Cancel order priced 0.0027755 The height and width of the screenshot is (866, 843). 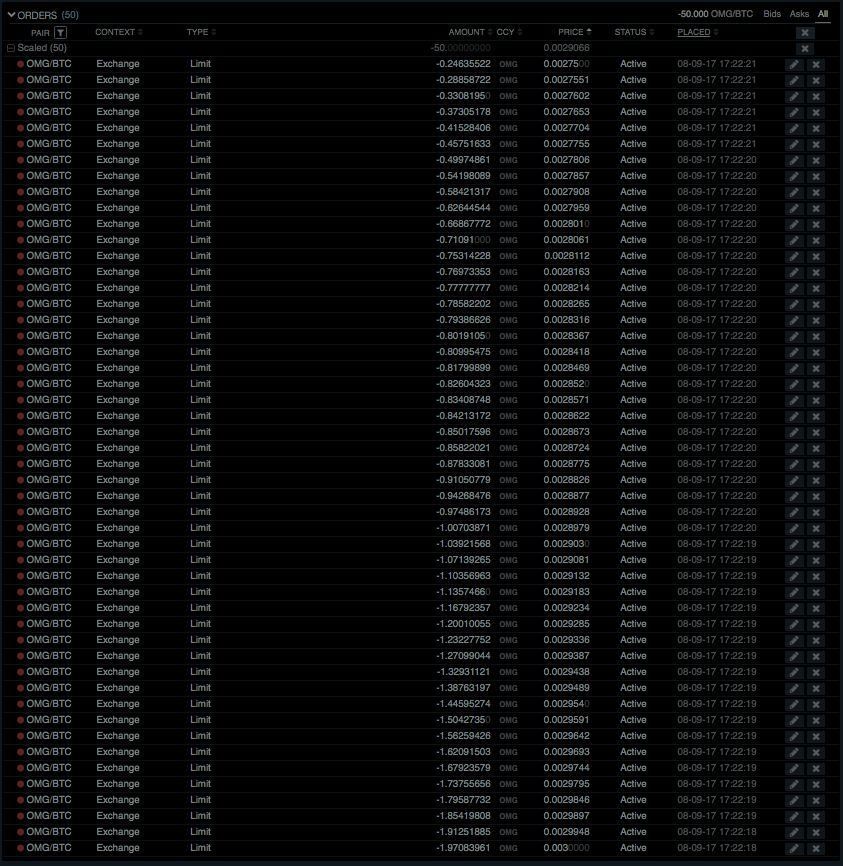click(815, 145)
